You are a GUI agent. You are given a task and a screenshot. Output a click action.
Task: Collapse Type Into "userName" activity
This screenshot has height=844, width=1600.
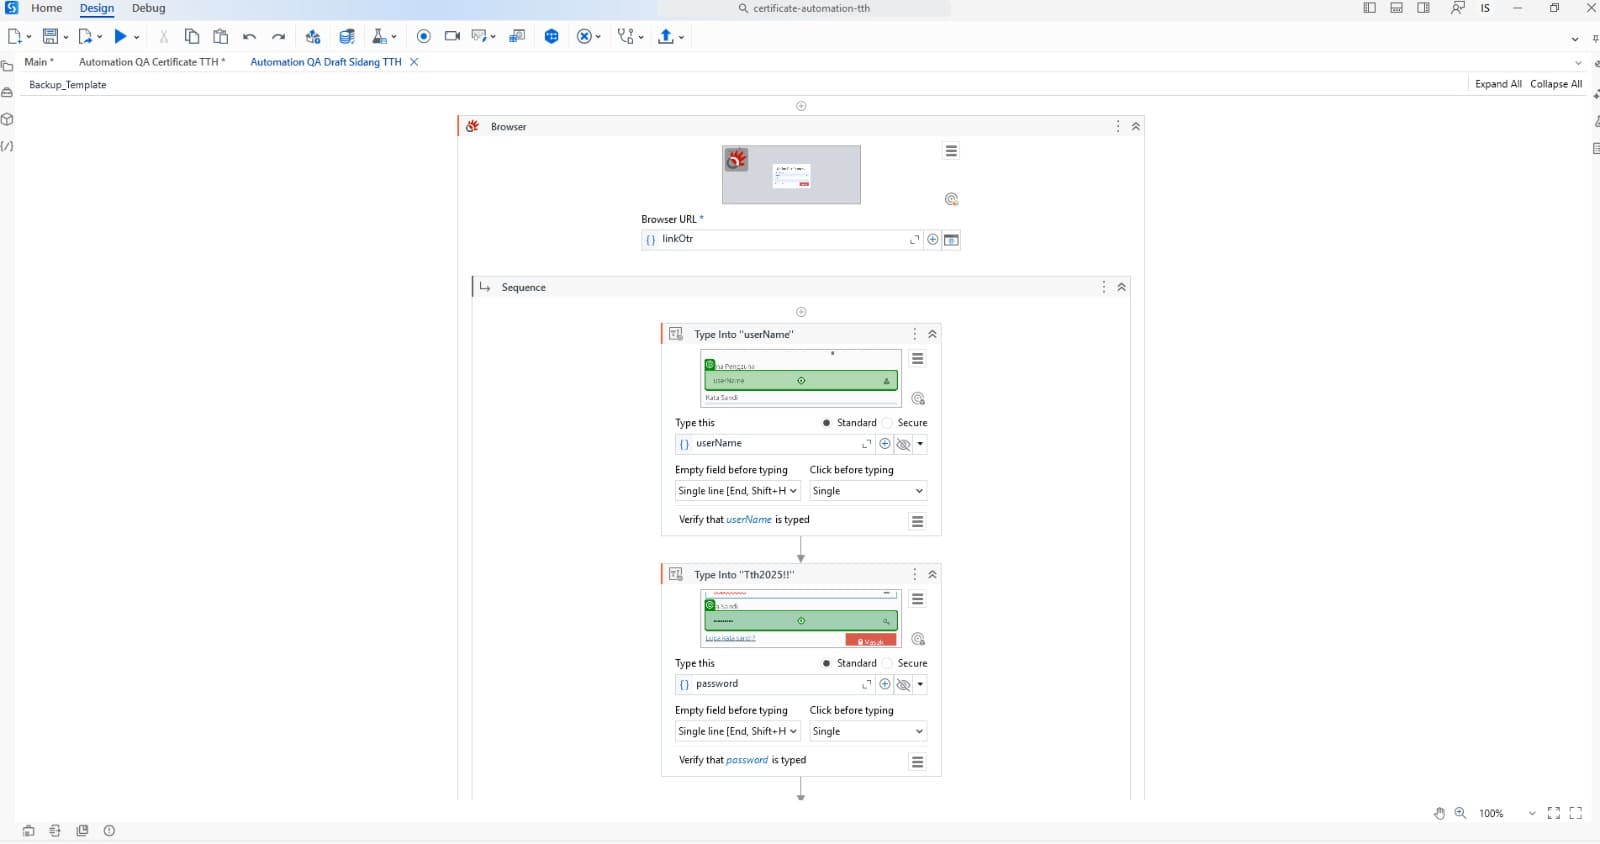[x=932, y=334]
